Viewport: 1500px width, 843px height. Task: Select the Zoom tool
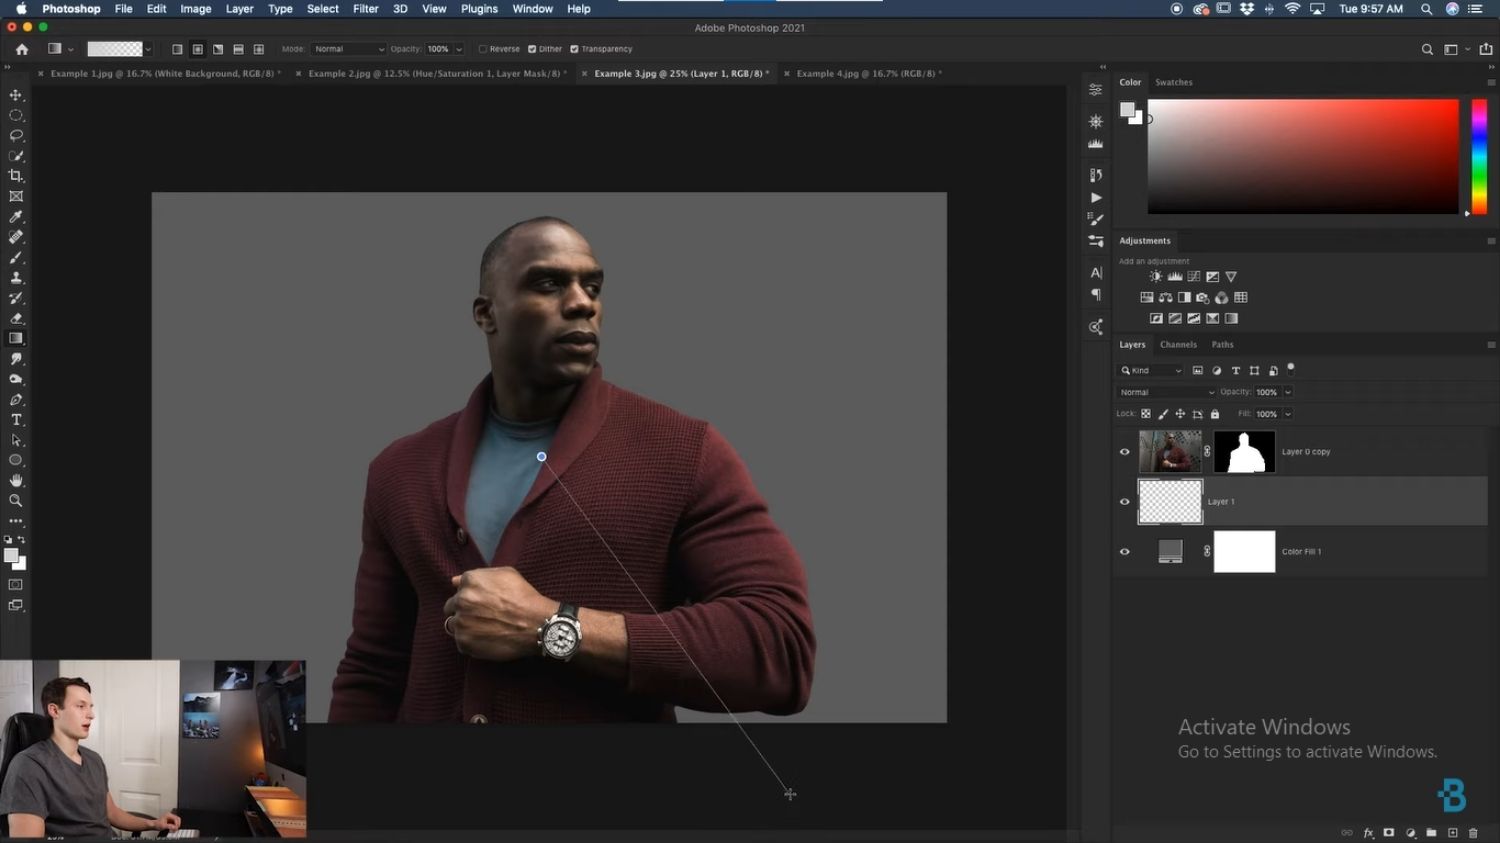pyautogui.click(x=16, y=500)
